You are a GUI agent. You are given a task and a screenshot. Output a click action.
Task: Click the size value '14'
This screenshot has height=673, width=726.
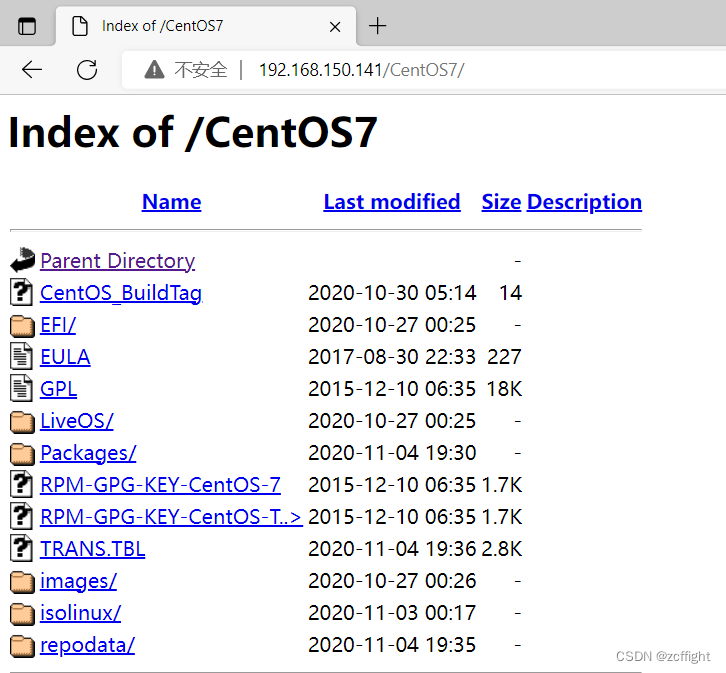(511, 293)
